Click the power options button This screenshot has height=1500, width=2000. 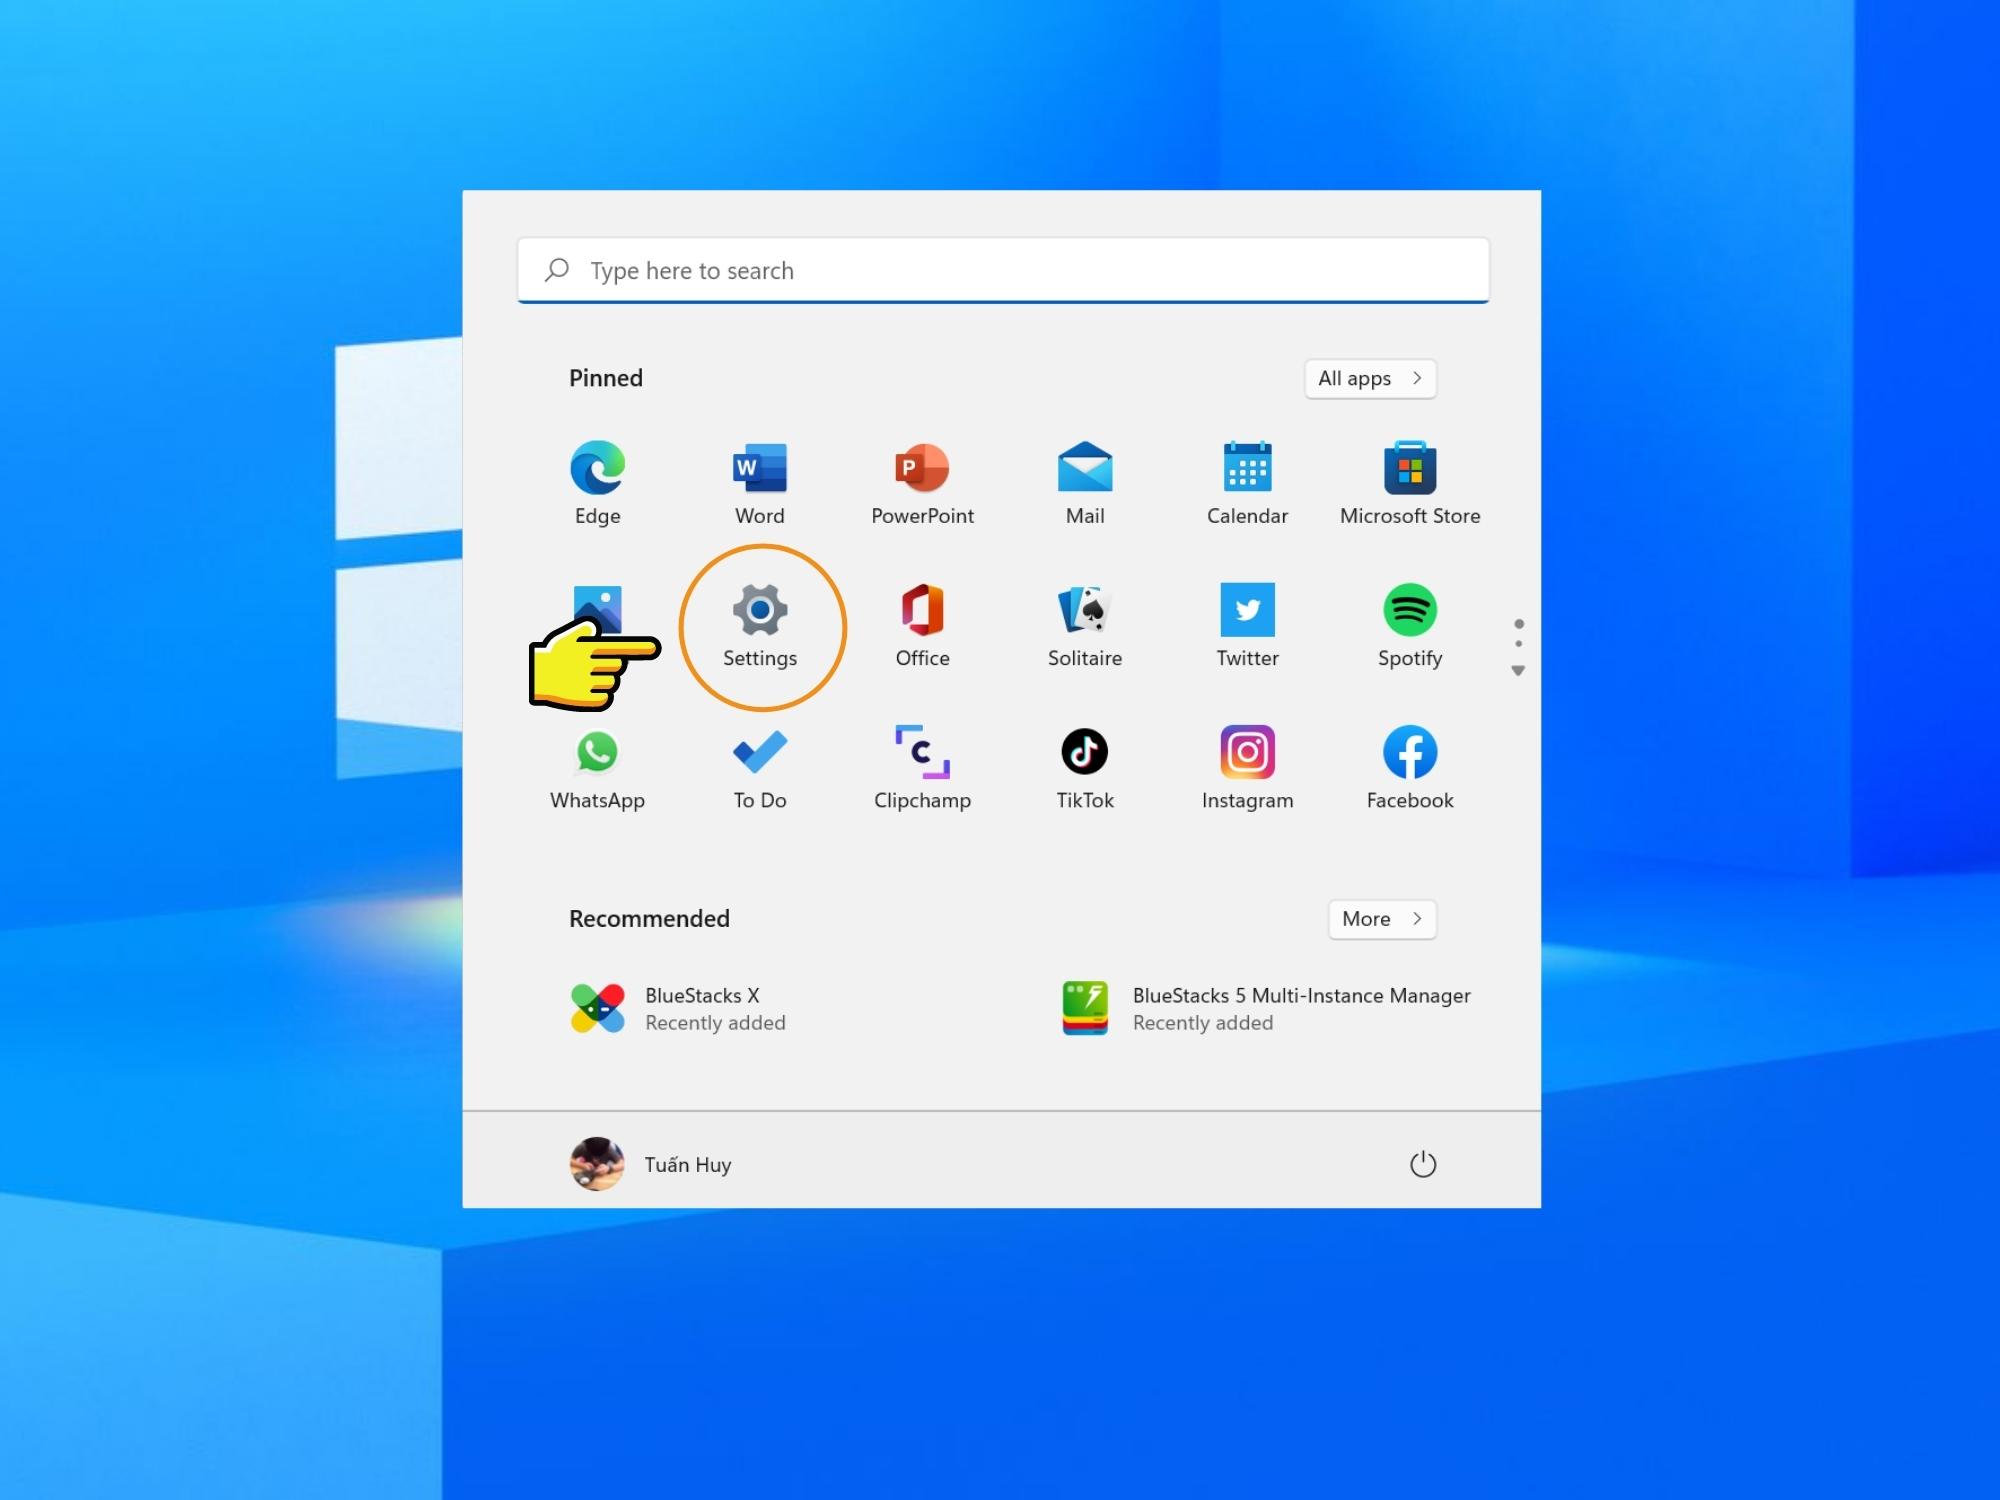pos(1424,1164)
